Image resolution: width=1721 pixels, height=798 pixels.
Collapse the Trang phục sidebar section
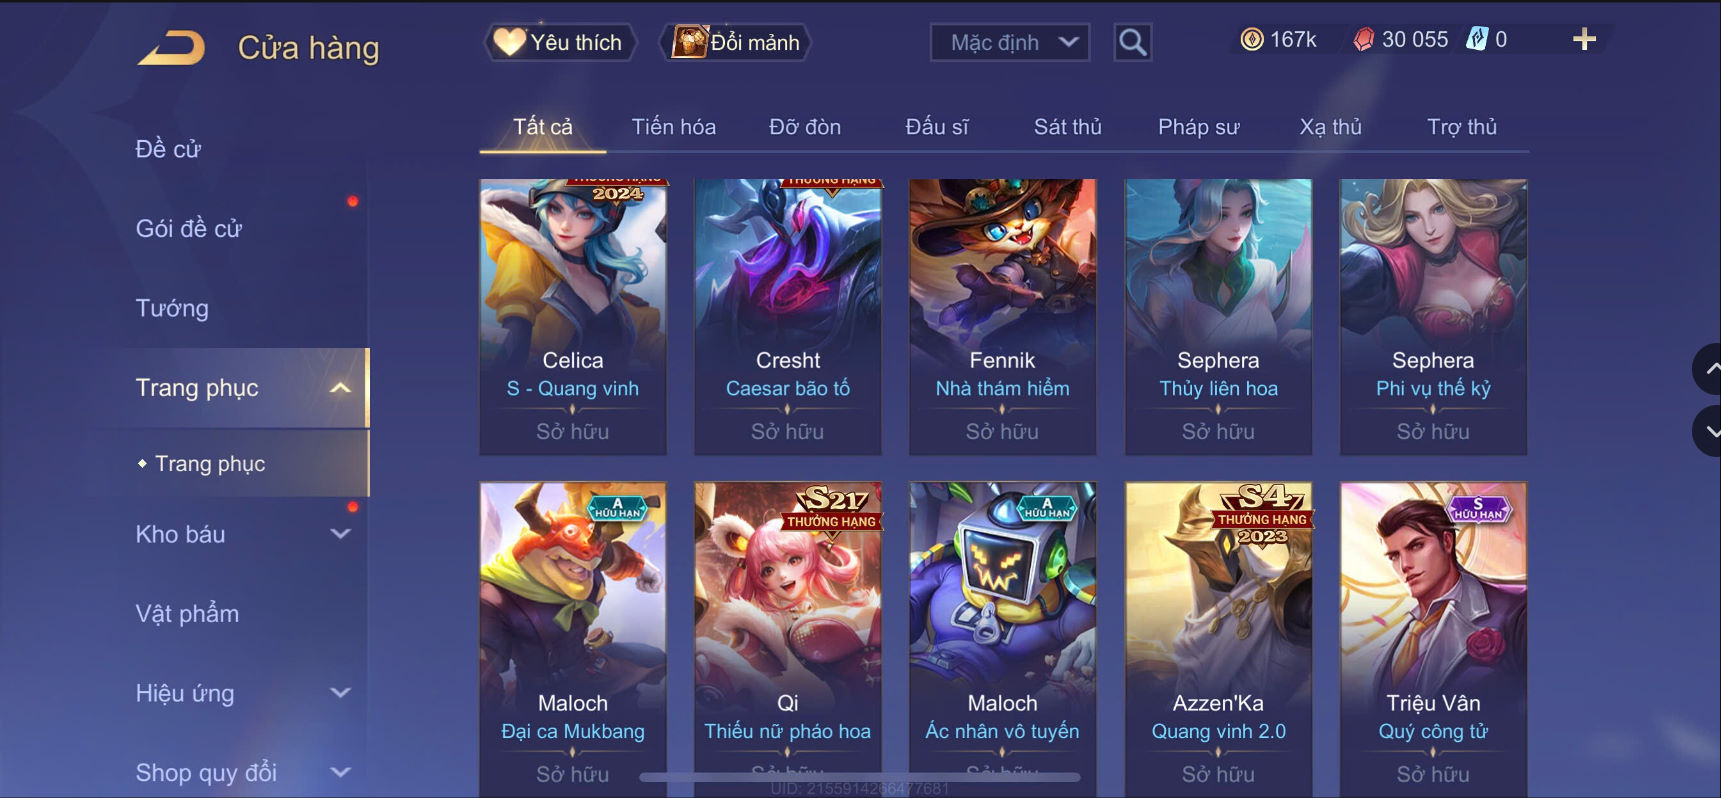(340, 388)
